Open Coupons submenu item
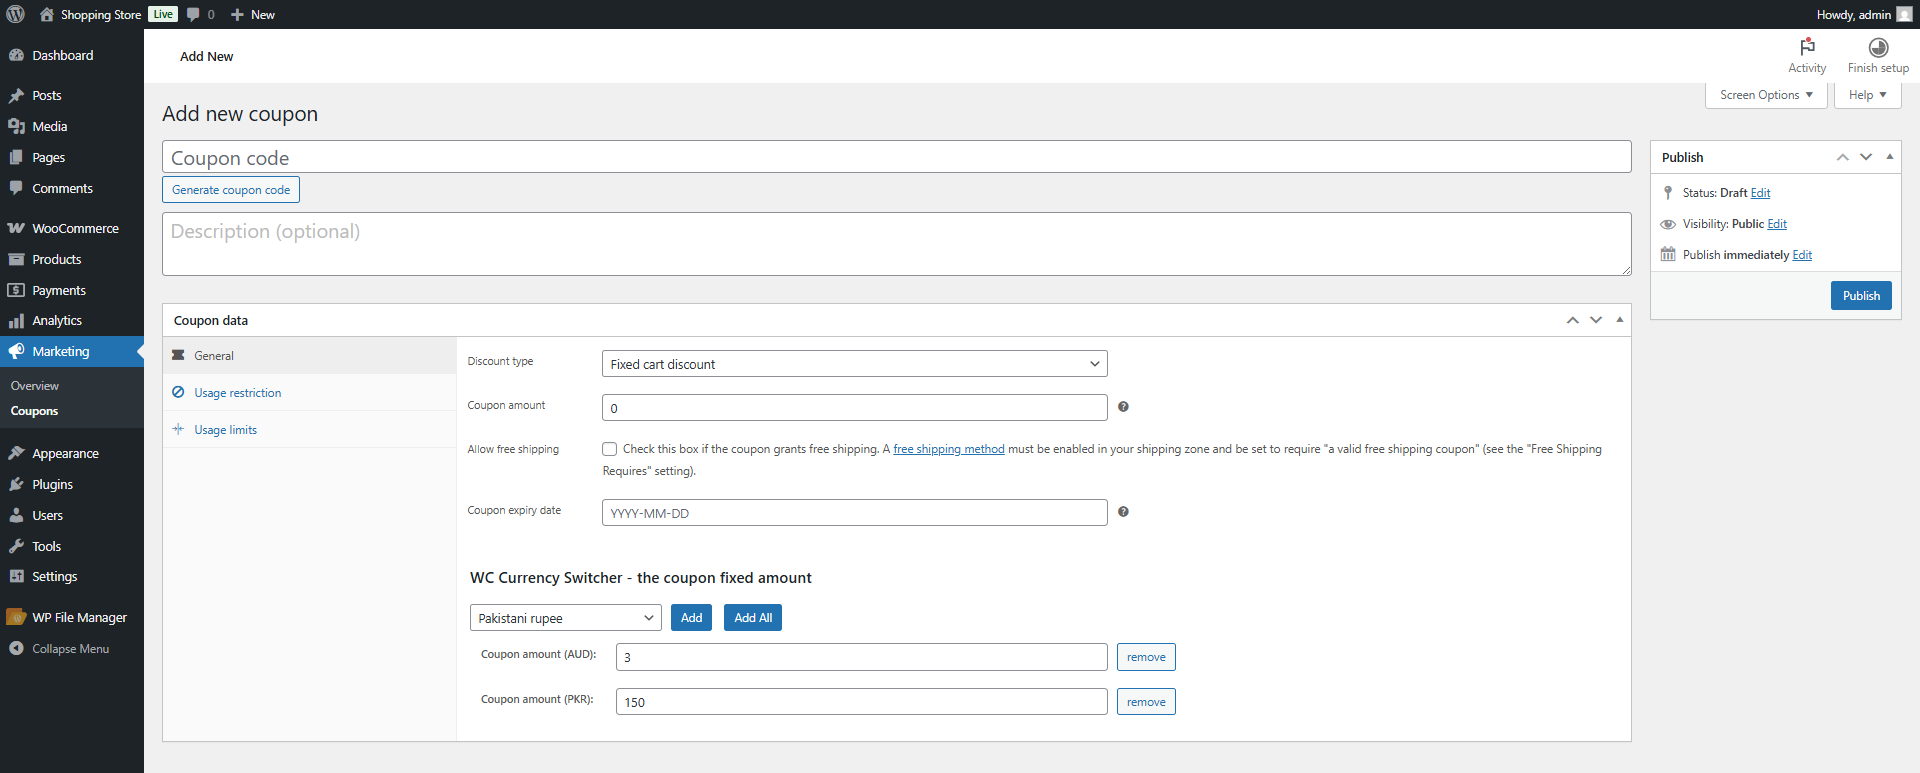Viewport: 1920px width, 773px height. [35, 411]
